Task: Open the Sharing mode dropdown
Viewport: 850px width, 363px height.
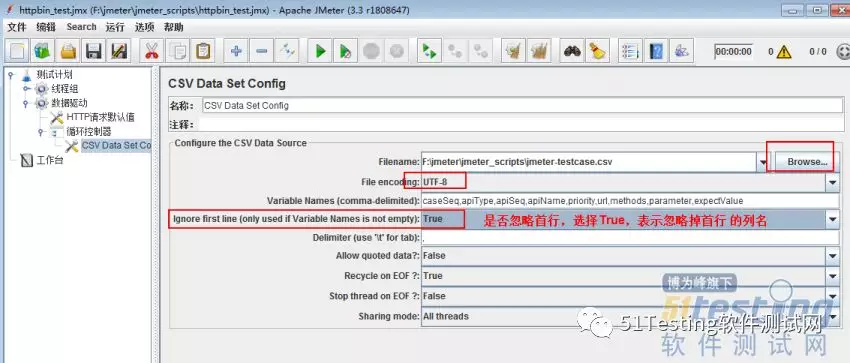Action: [833, 316]
